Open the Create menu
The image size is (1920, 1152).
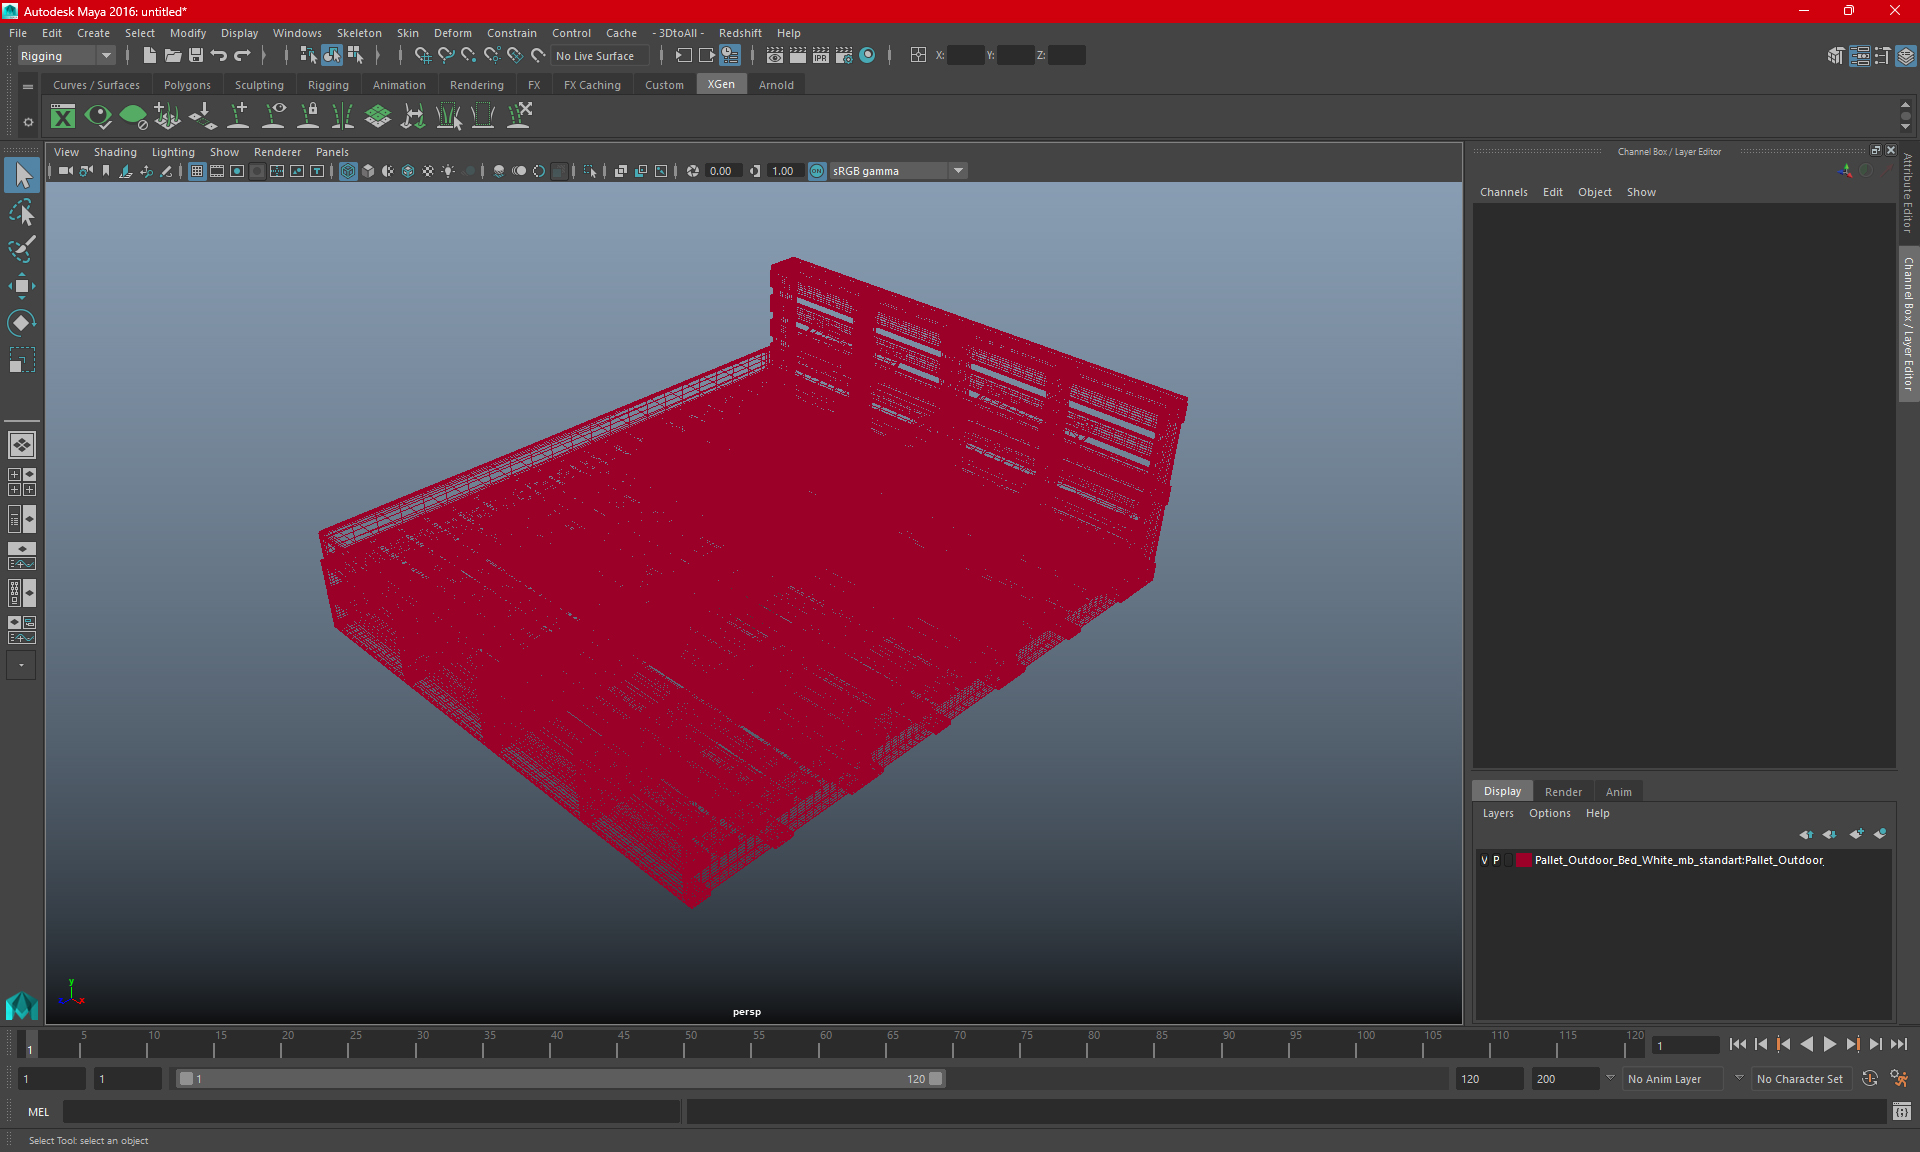coord(93,33)
